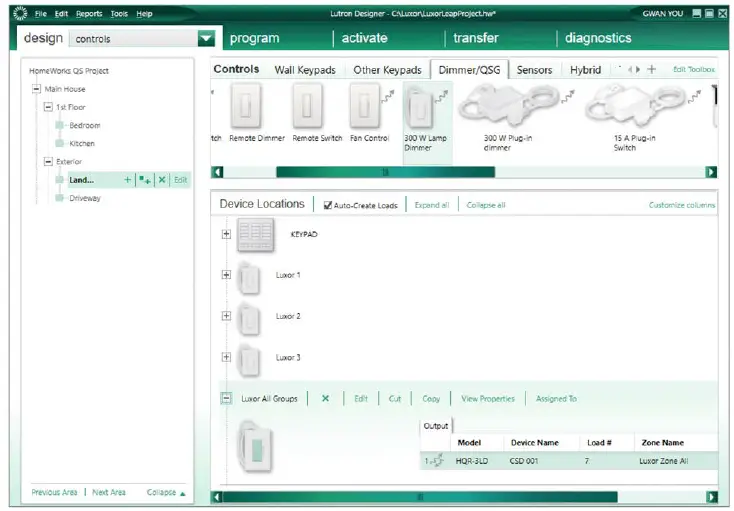734x511 pixels.
Task: Collapse the Main House tree node
Action: (x=37, y=89)
